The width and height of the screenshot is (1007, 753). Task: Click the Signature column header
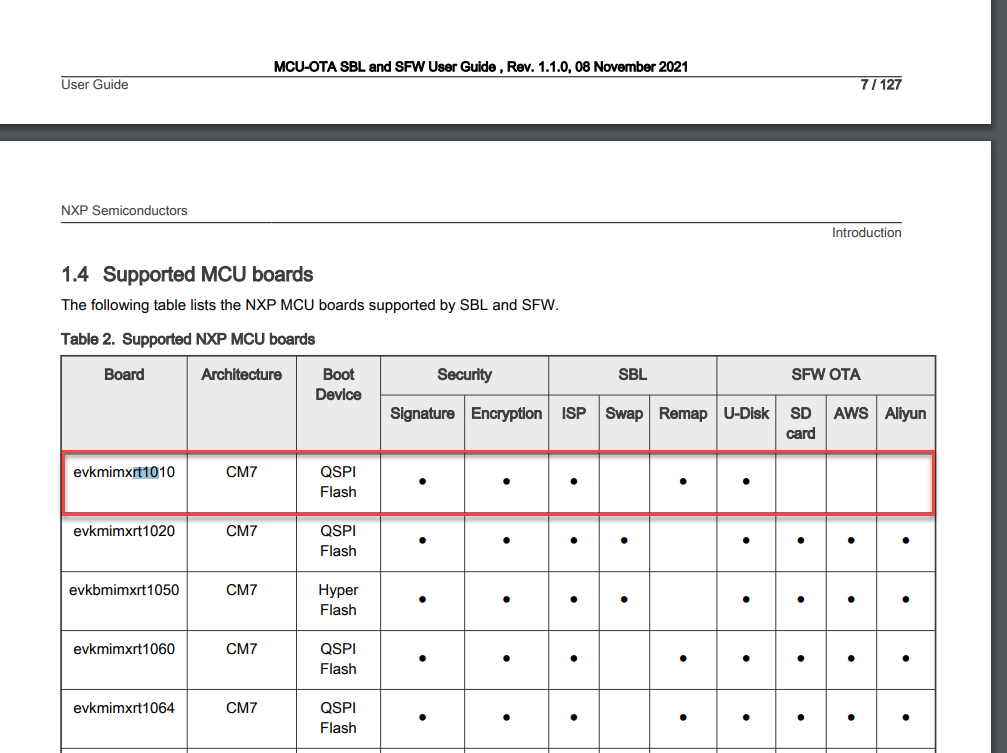tap(422, 413)
